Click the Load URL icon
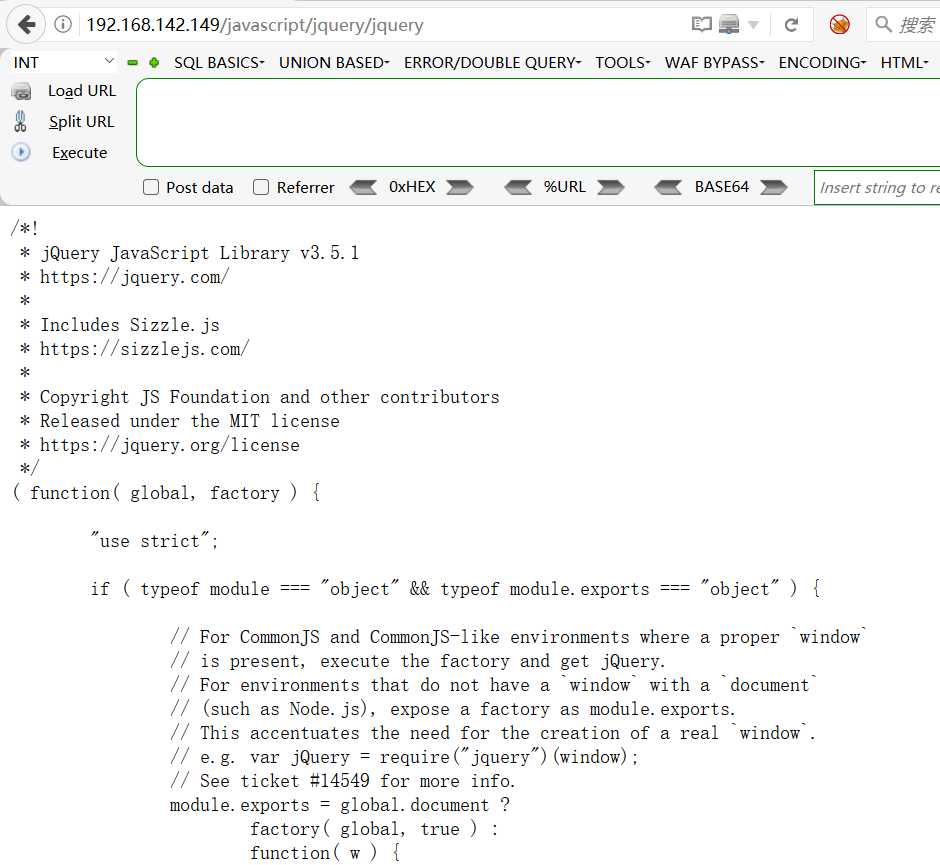 pos(21,90)
